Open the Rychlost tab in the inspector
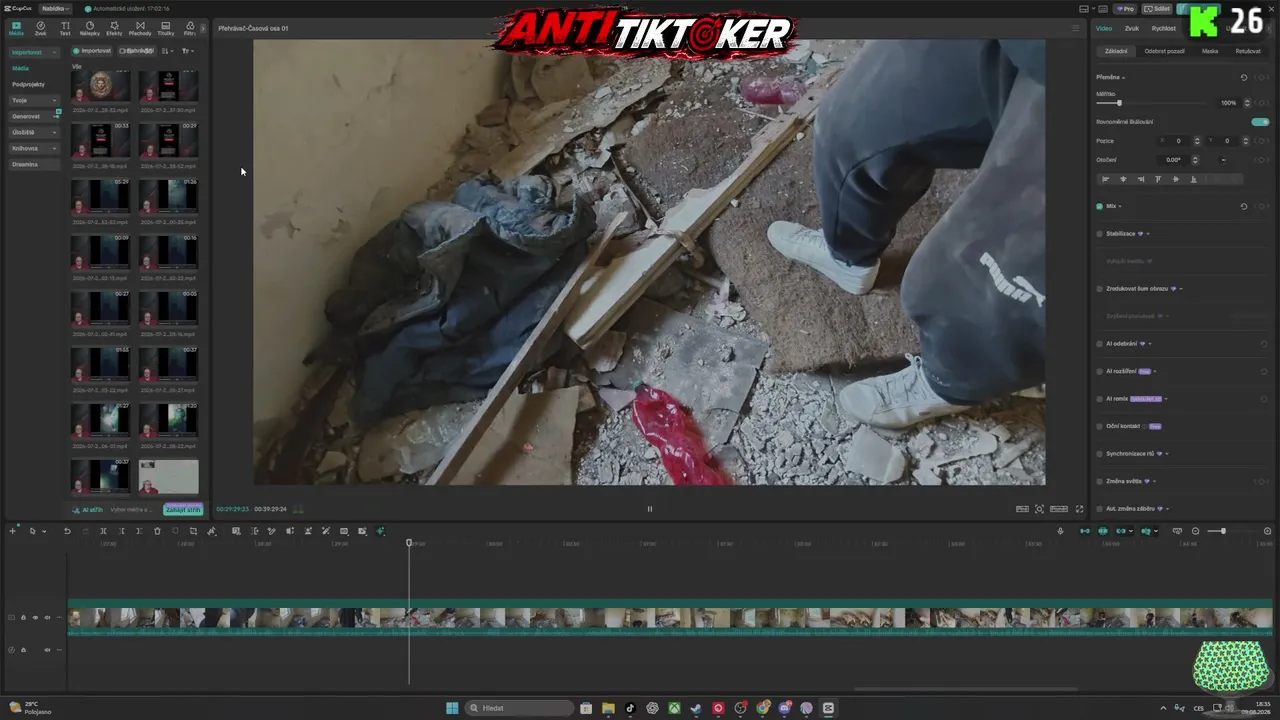Image resolution: width=1280 pixels, height=720 pixels. coord(1163,28)
